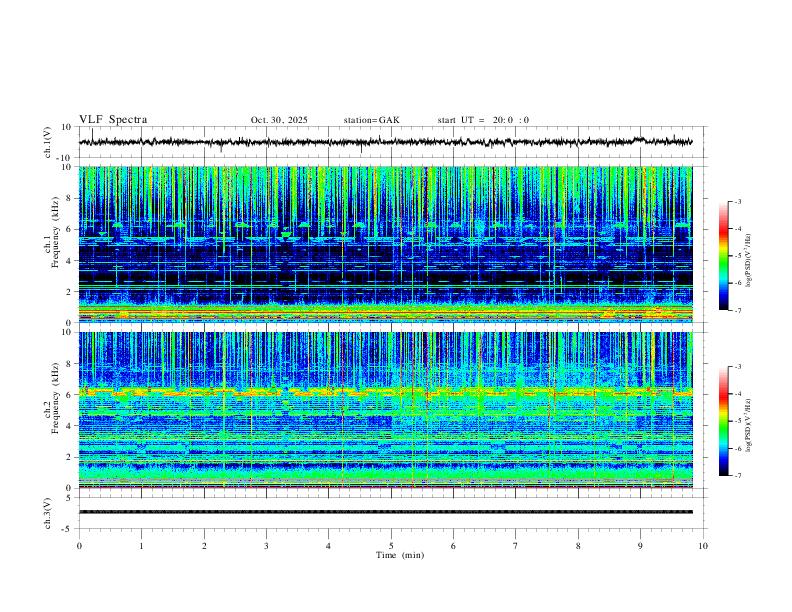The image size is (792, 612).
Task: Click the ch.2 PSD color scale bar
Action: click(x=724, y=421)
